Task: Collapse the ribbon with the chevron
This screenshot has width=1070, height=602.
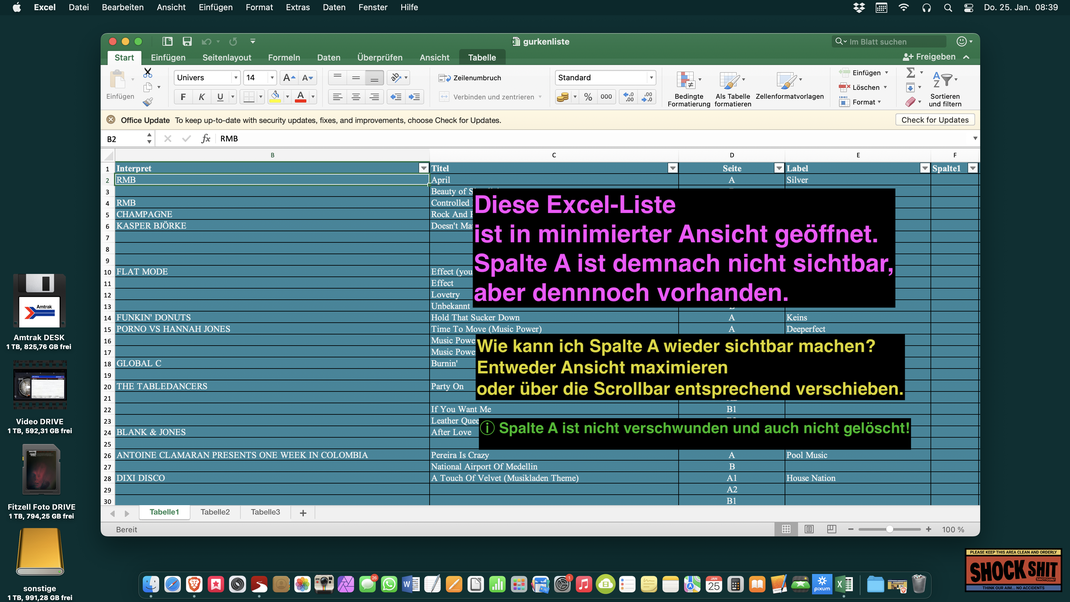Action: 966,57
